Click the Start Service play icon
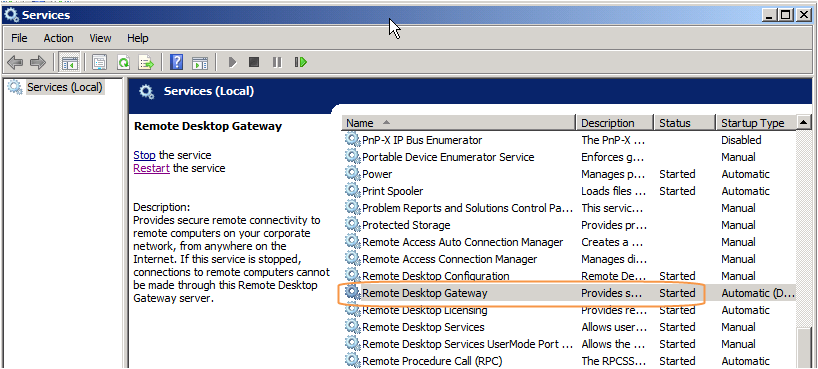This screenshot has width=818, height=369. coord(233,63)
